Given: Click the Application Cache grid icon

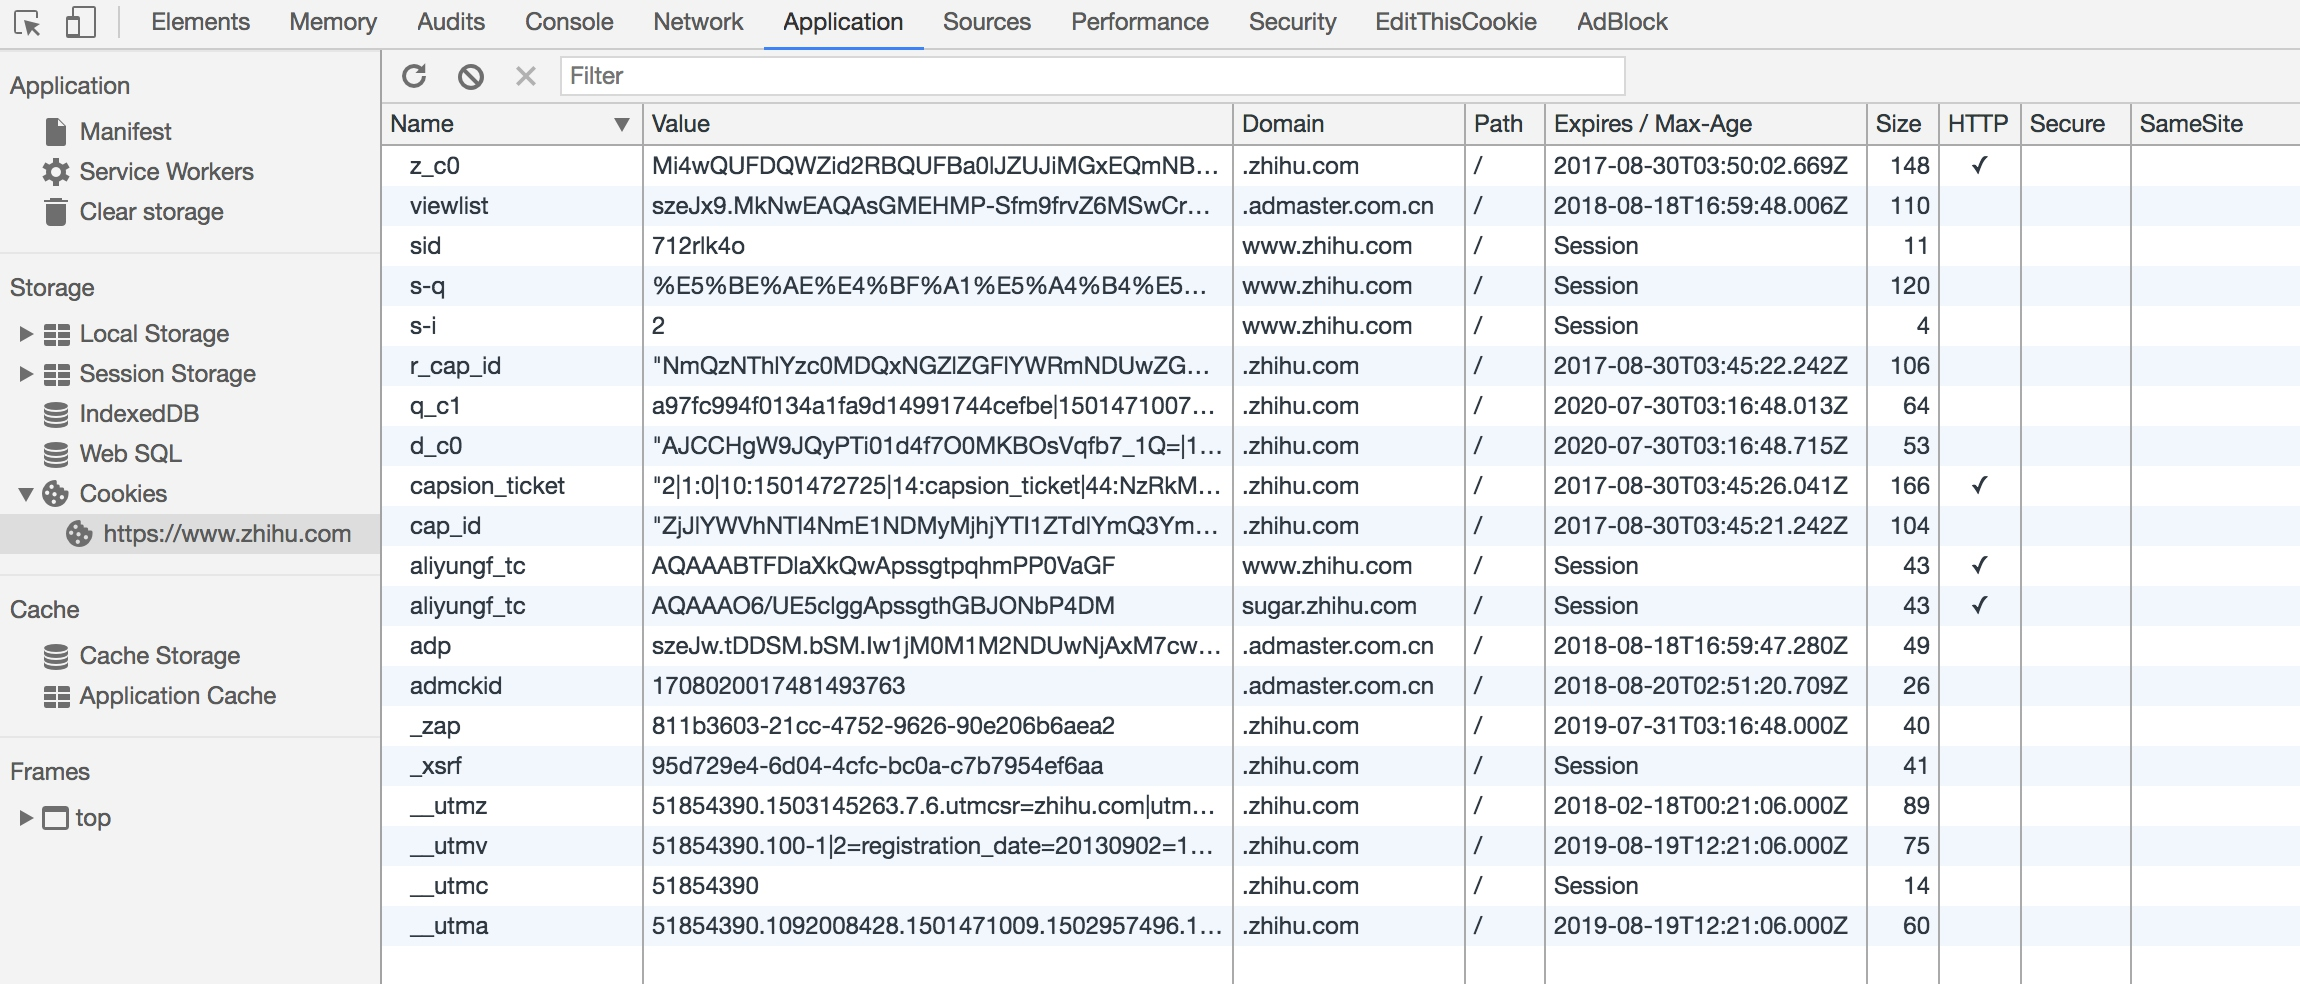Looking at the screenshot, I should click(x=57, y=696).
